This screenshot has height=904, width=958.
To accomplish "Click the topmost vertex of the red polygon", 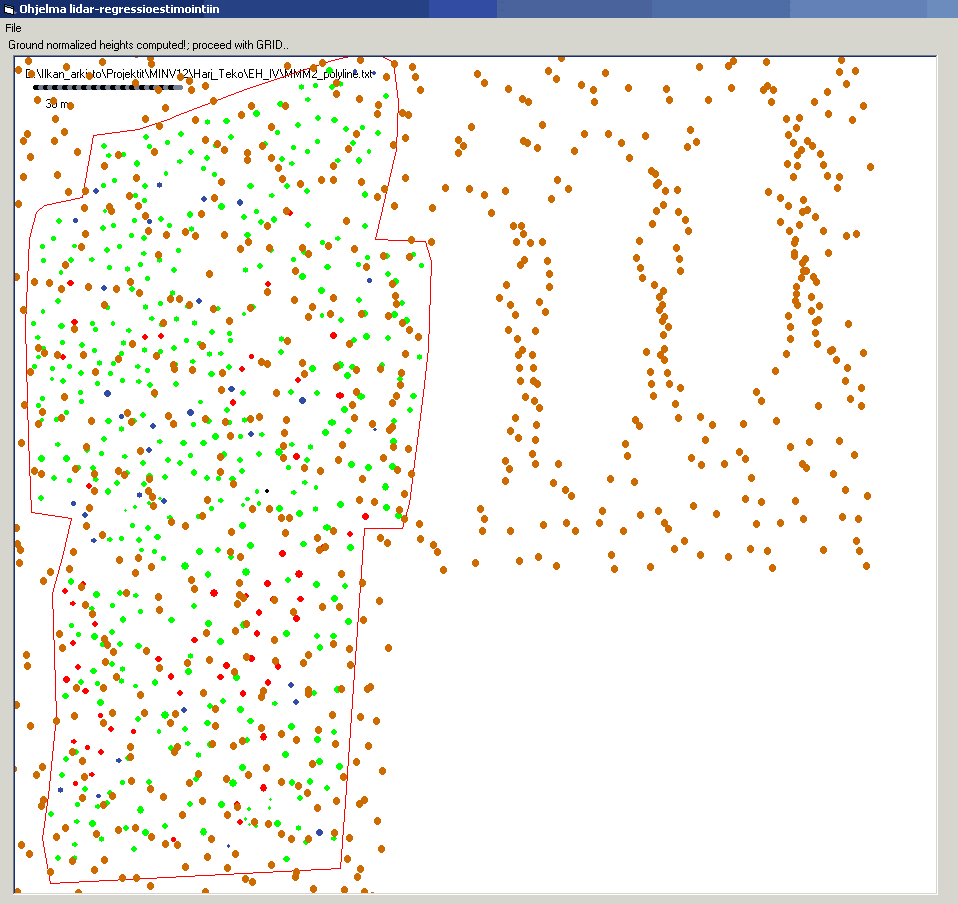I will 395,58.
